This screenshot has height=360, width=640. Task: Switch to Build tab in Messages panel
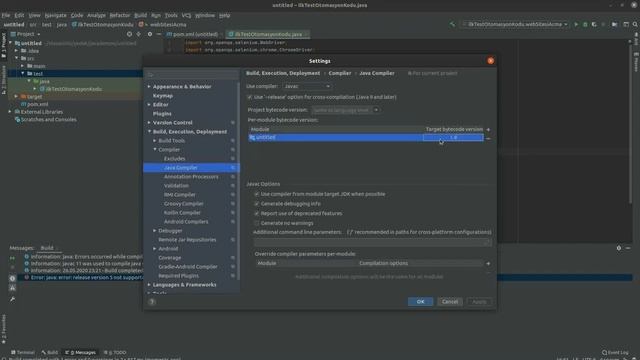pyautogui.click(x=47, y=248)
